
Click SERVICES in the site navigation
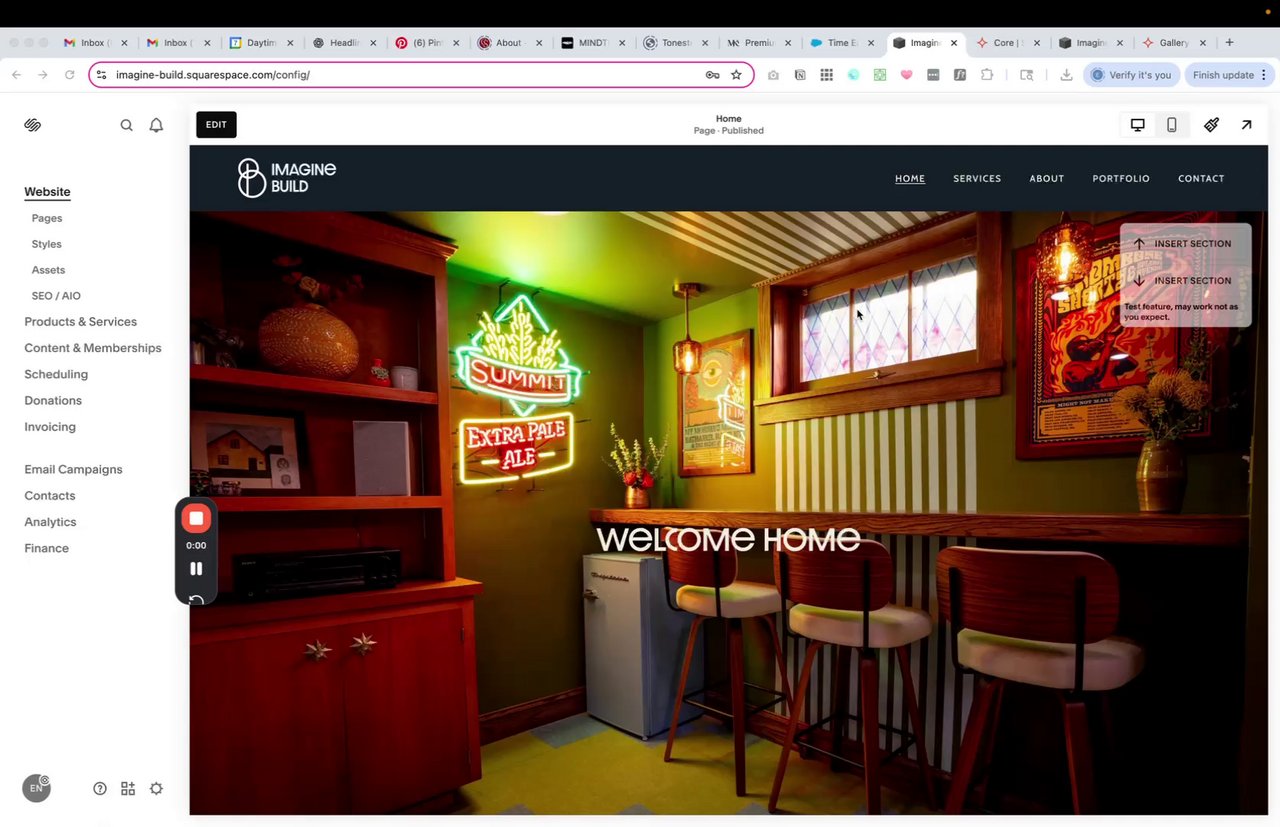tap(977, 179)
